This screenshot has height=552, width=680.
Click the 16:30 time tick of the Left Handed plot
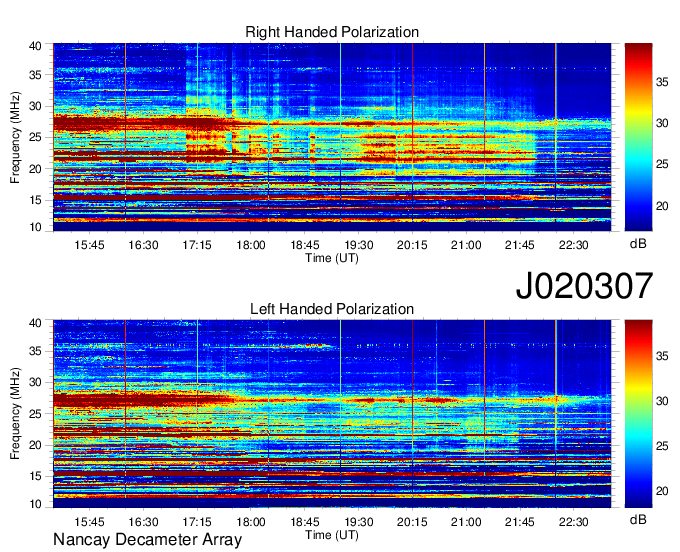(x=143, y=522)
